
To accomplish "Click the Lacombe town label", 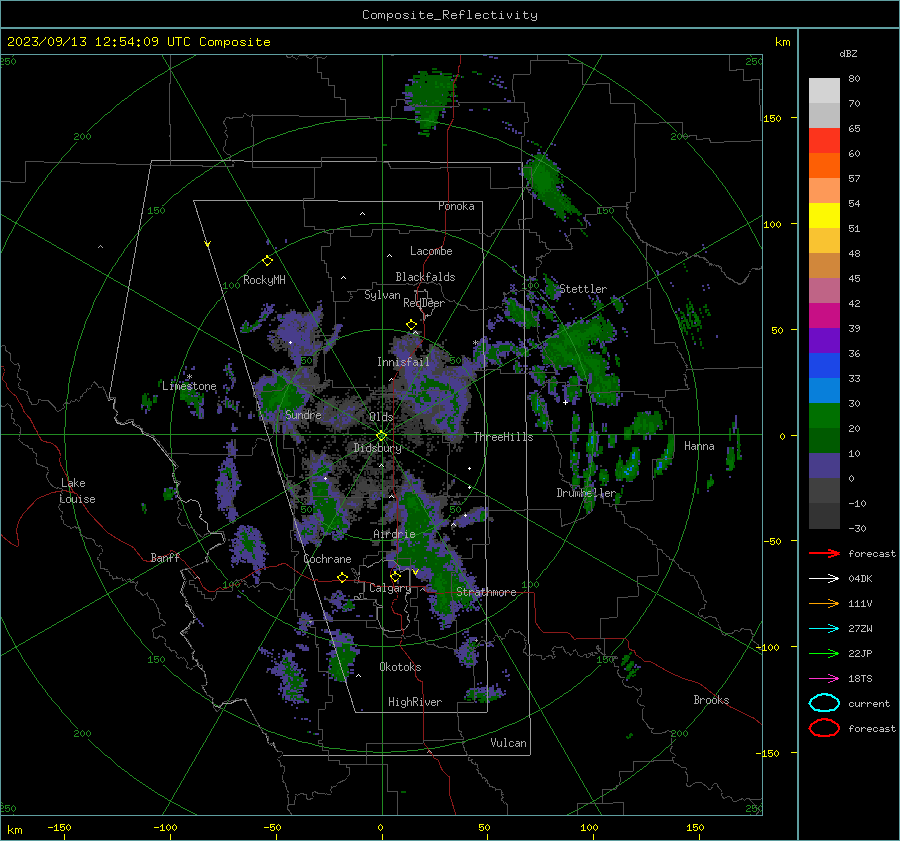I will point(431,251).
